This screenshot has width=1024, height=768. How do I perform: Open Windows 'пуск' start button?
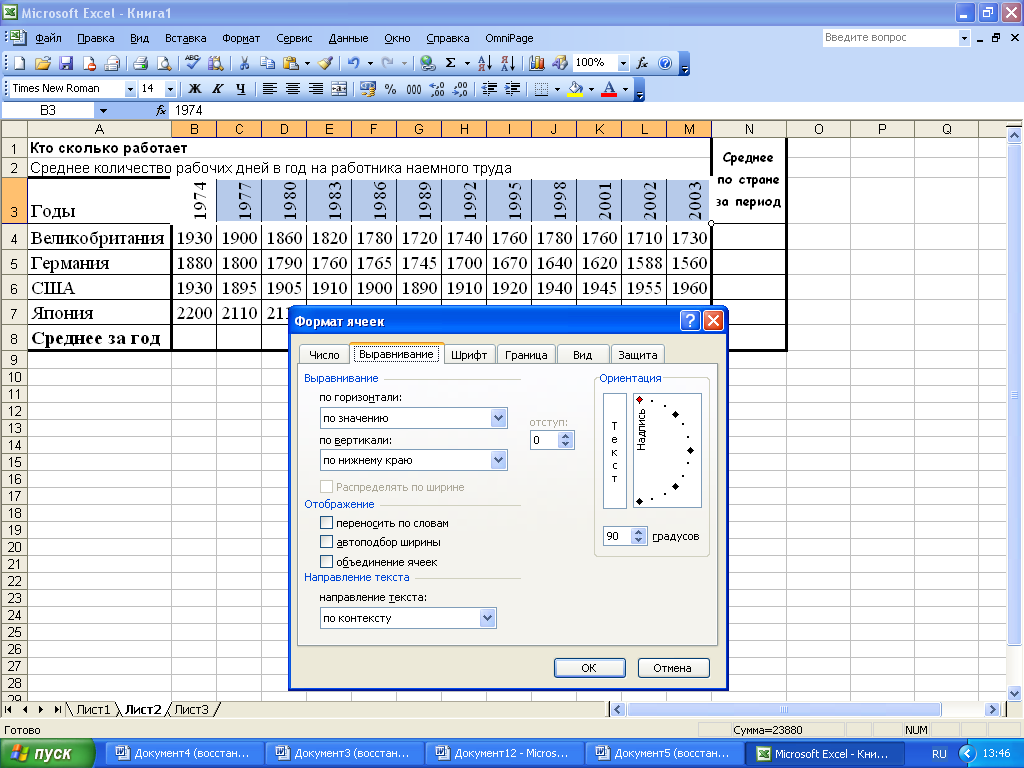46,753
